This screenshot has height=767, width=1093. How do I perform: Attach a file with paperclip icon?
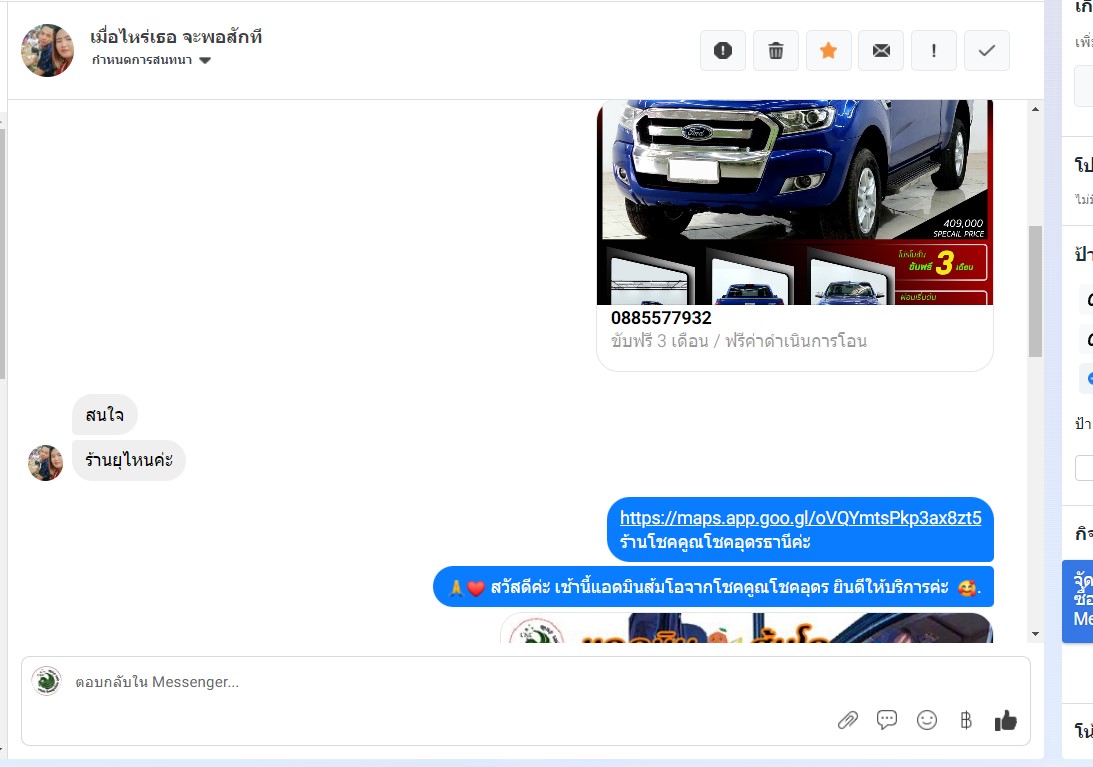[x=848, y=720]
